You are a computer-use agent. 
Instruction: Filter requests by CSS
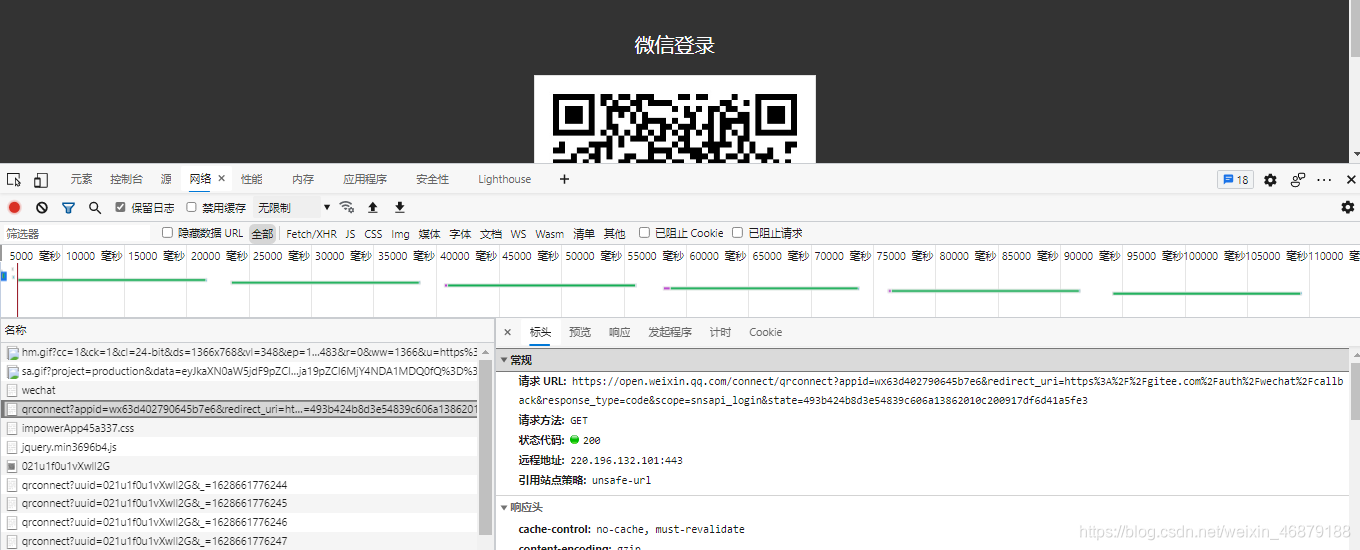[373, 234]
